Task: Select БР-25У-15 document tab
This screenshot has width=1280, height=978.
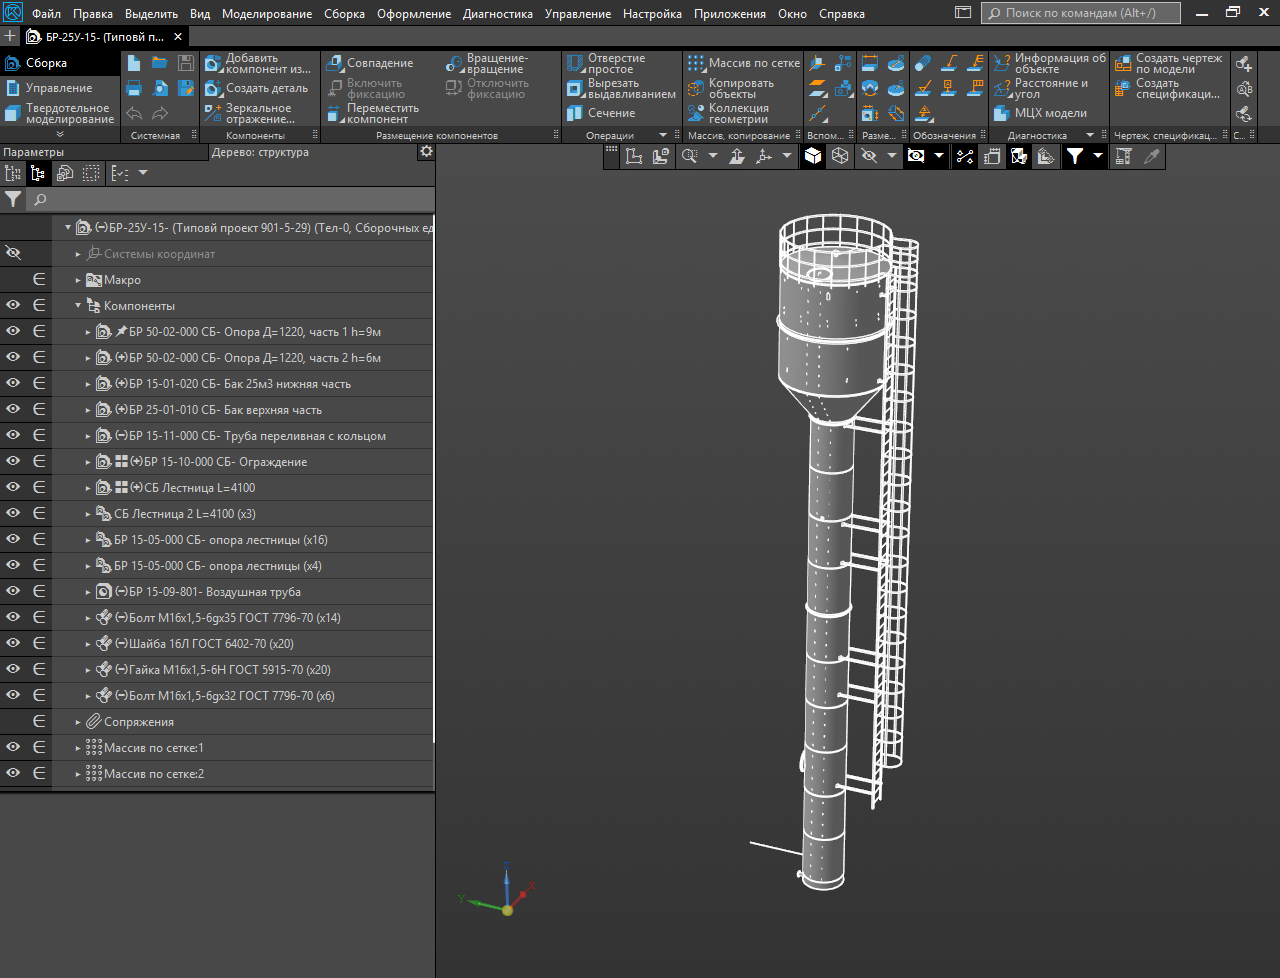Action: pyautogui.click(x=105, y=36)
